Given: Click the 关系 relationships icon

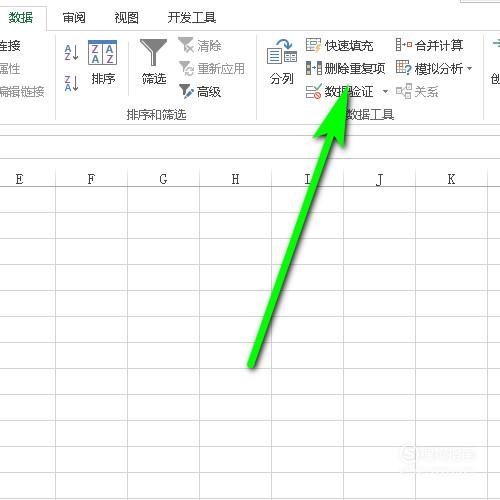Looking at the screenshot, I should 404,91.
